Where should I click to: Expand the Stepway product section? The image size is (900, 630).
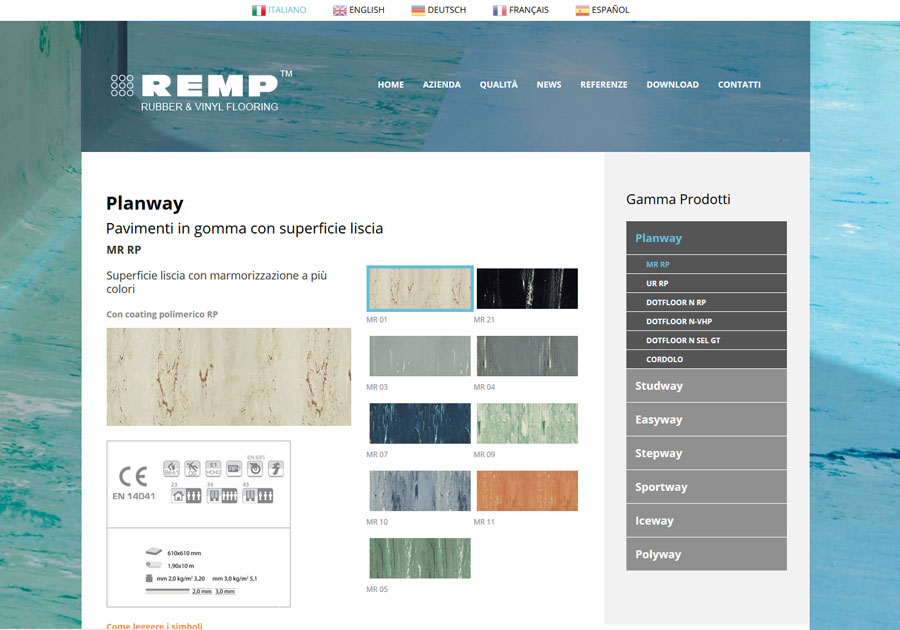[707, 453]
